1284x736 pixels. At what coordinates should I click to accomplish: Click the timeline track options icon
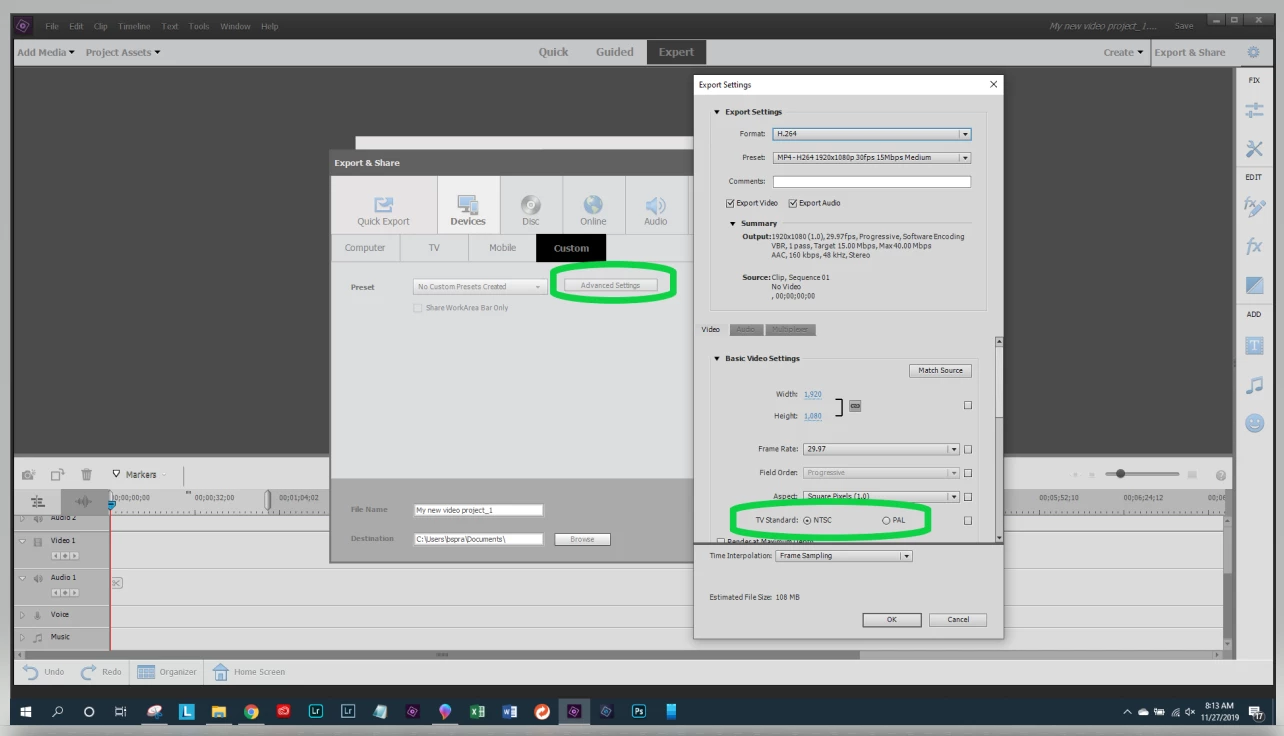click(x=38, y=501)
